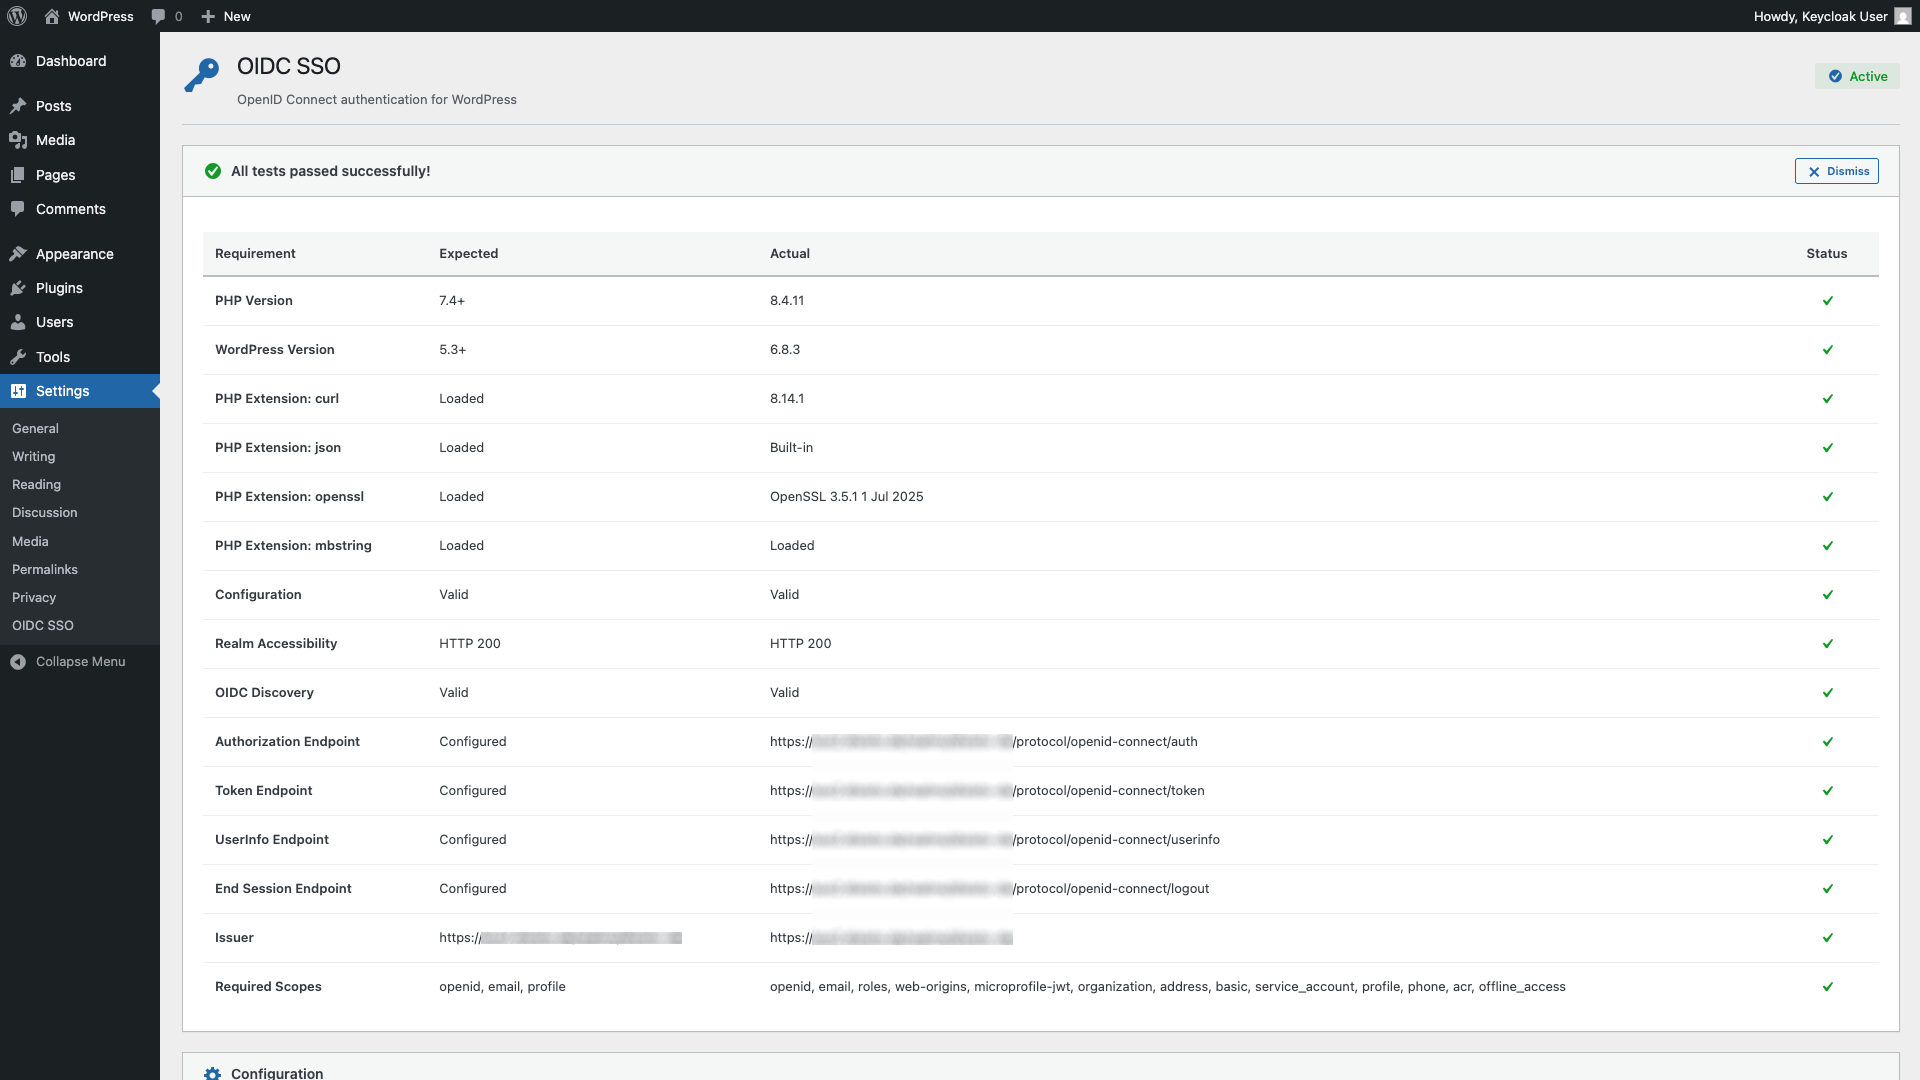The height and width of the screenshot is (1080, 1920).
Task: Click the Comments speech icon in sidebar
Action: [18, 209]
